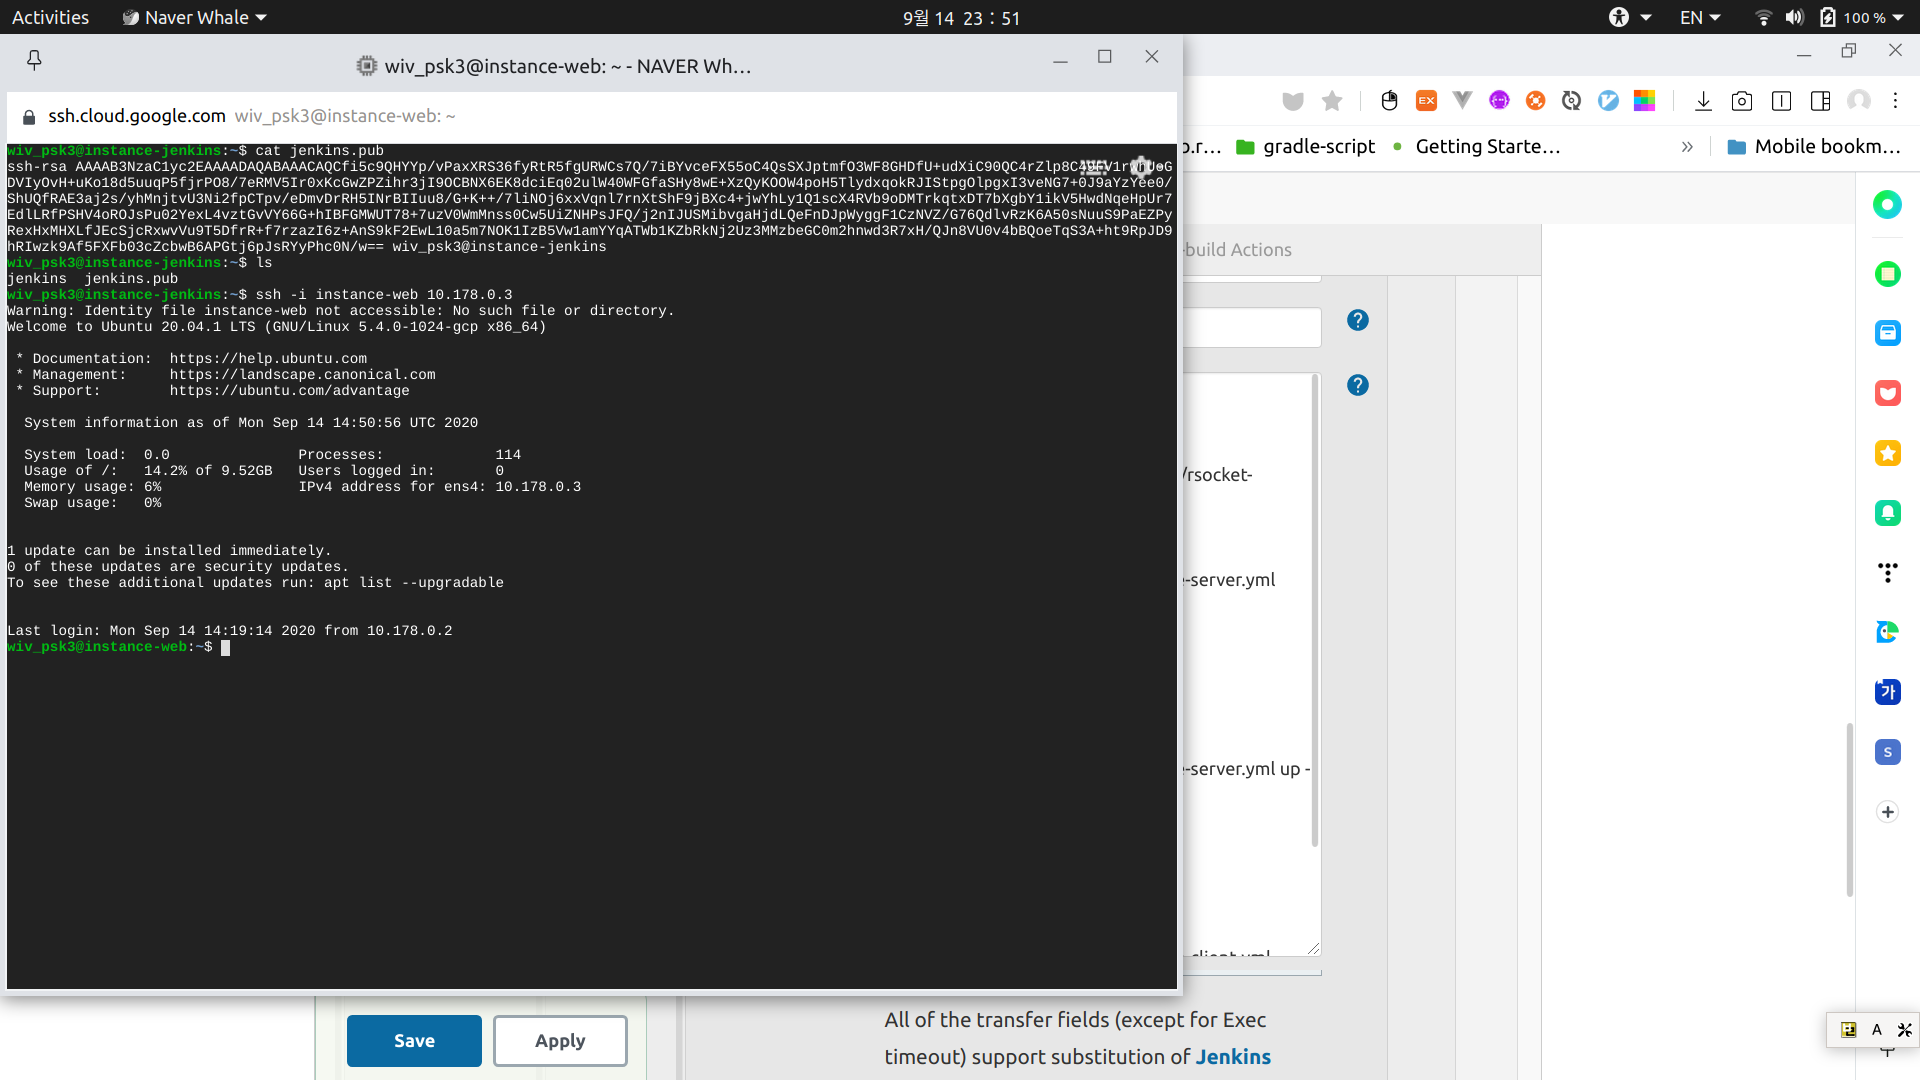Click the Save button
Viewport: 1920px width, 1080px height.
tap(414, 1041)
